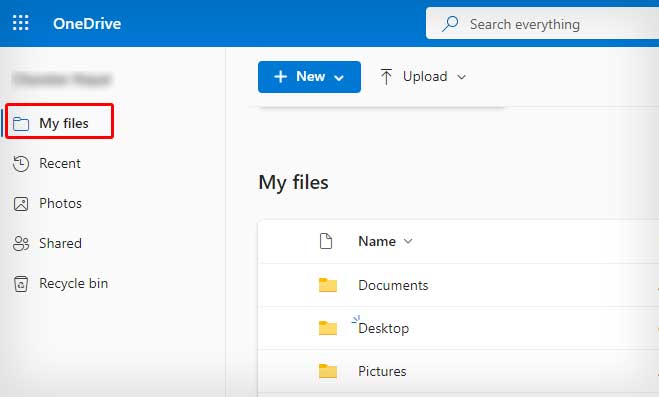Open the Desktop folder name link
Screen dimensions: 659x397
[383, 328]
